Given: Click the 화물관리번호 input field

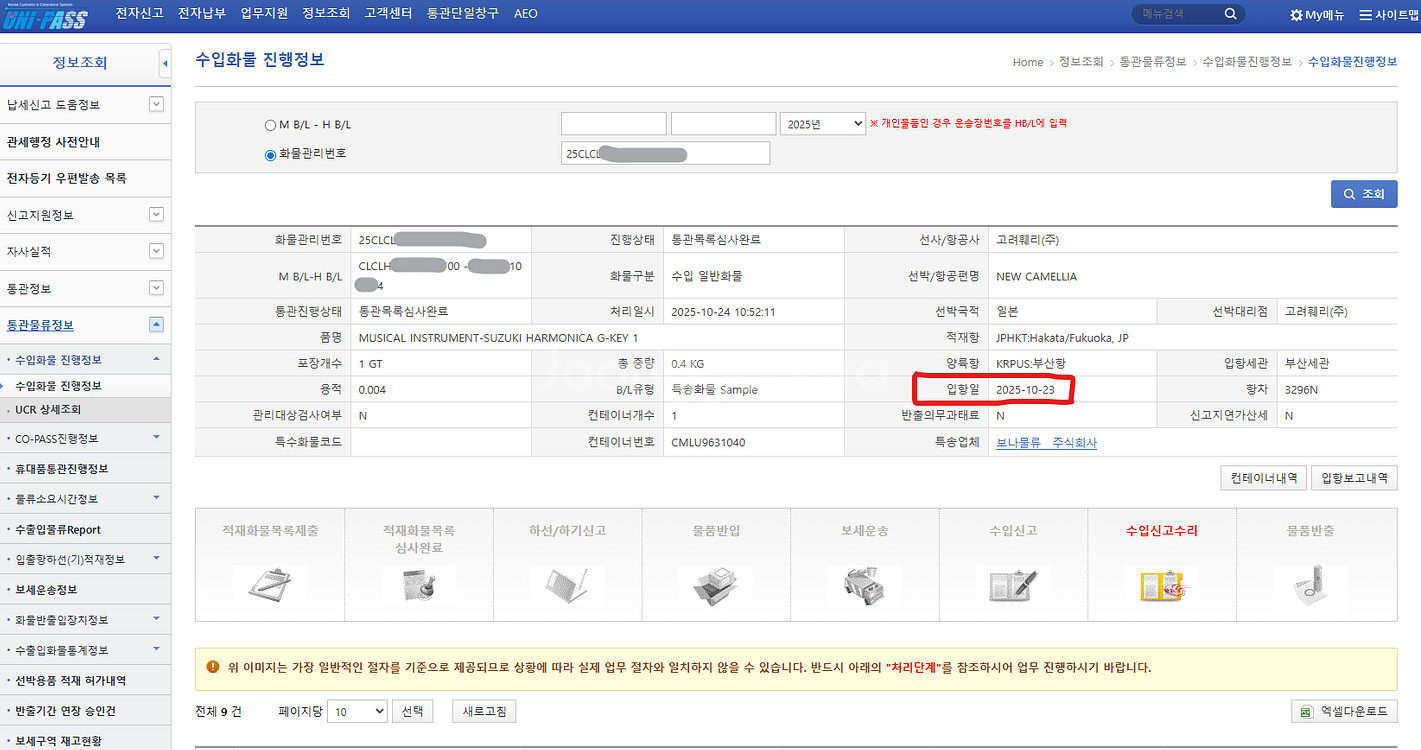Looking at the screenshot, I should [665, 152].
